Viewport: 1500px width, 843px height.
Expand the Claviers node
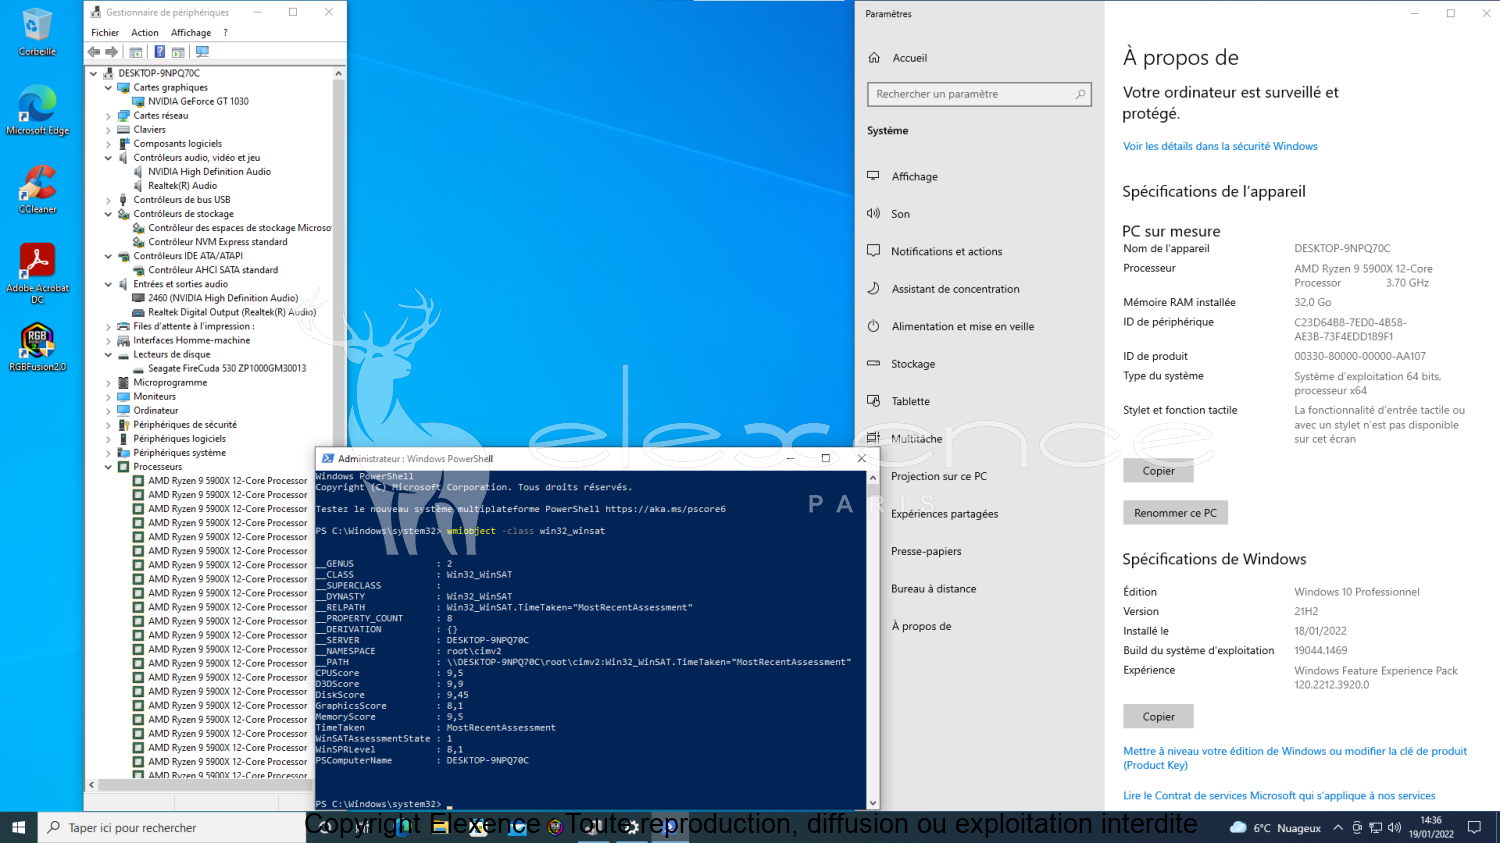(108, 130)
